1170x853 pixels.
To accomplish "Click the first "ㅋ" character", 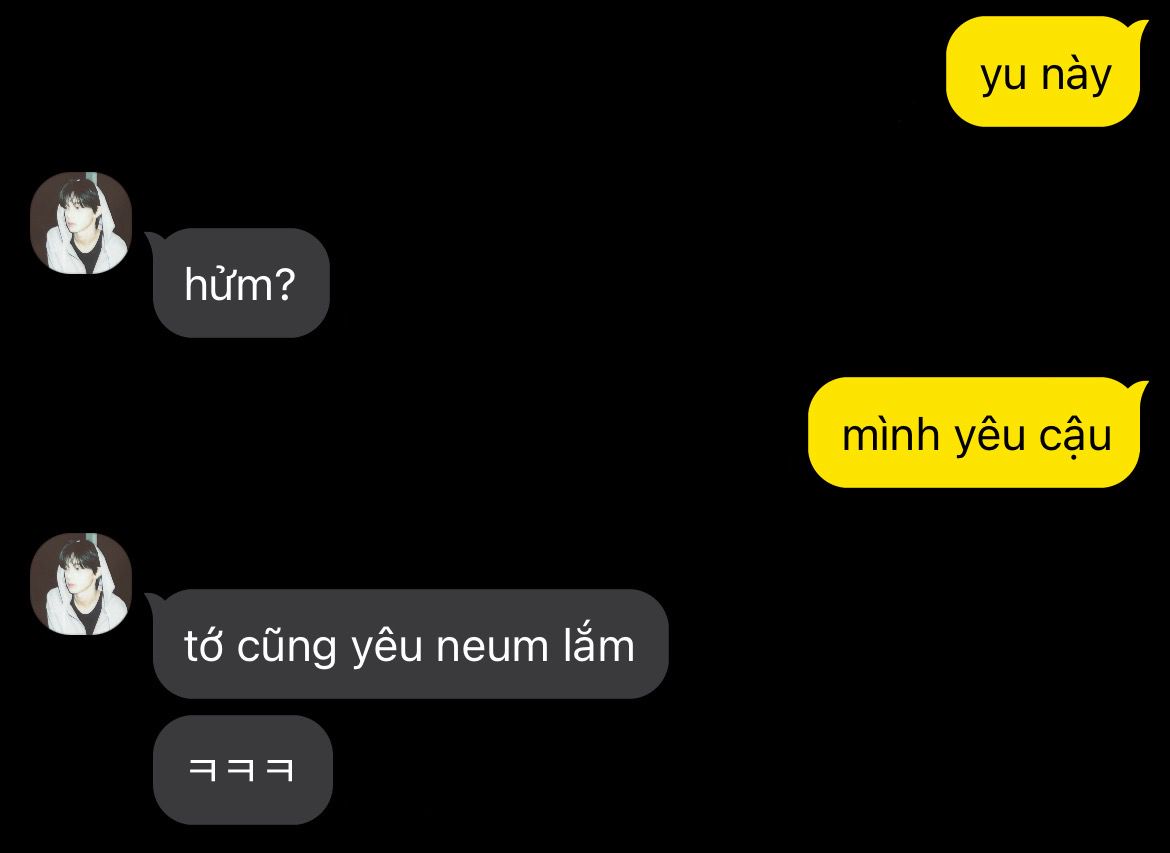I will pos(203,769).
